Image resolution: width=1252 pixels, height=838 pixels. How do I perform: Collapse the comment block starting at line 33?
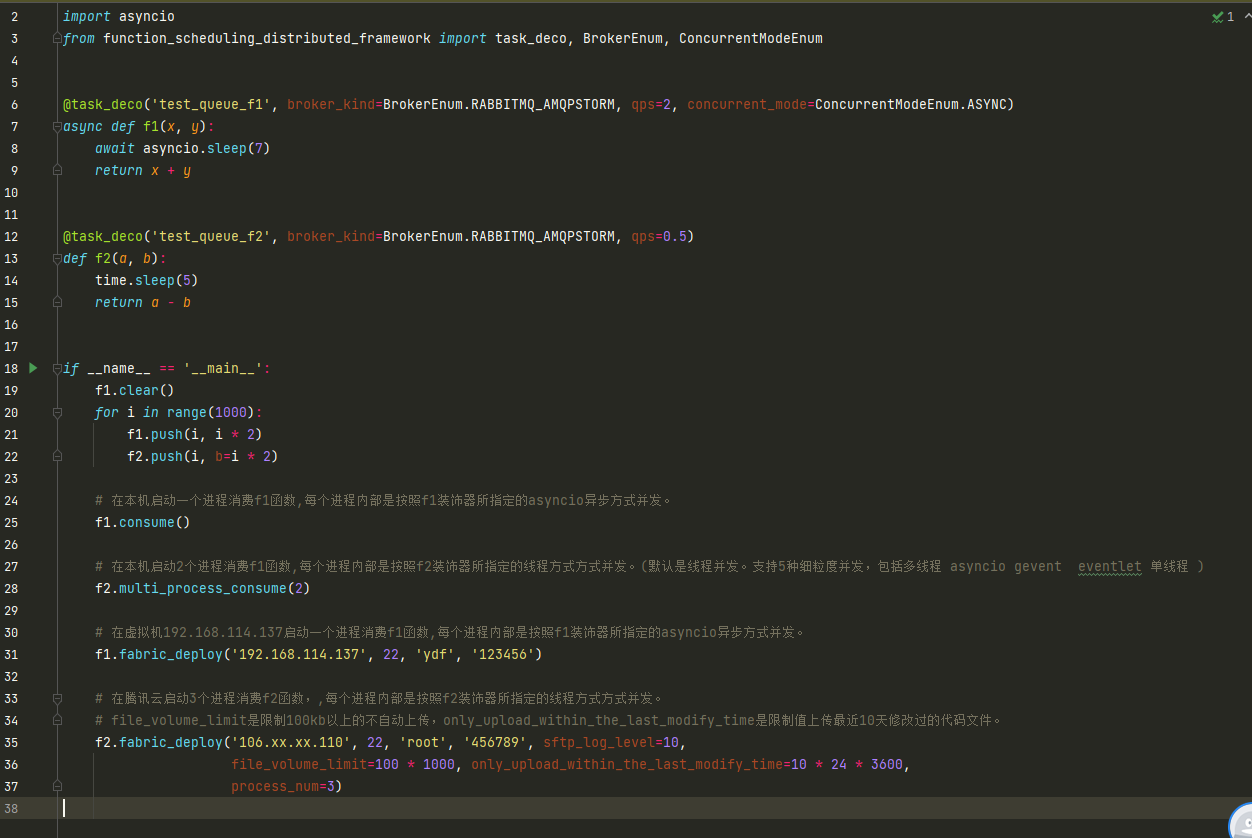coord(57,698)
